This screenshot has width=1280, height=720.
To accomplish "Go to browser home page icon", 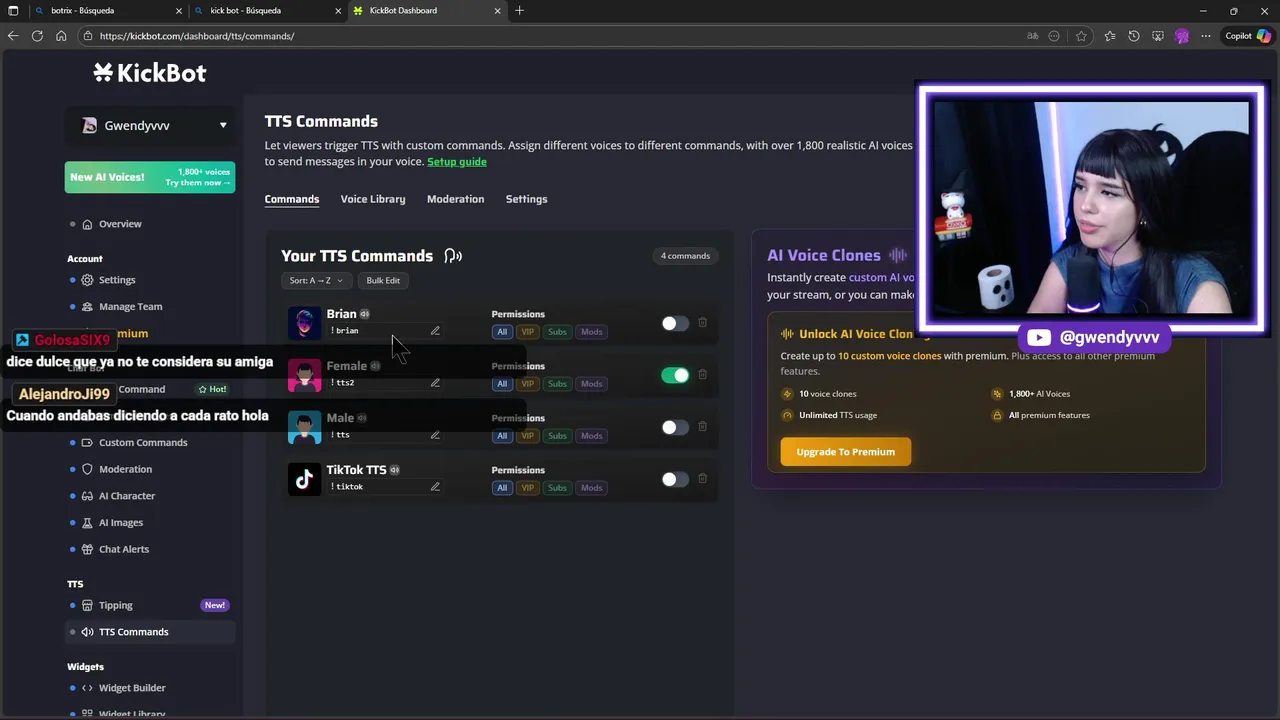I will [x=61, y=36].
